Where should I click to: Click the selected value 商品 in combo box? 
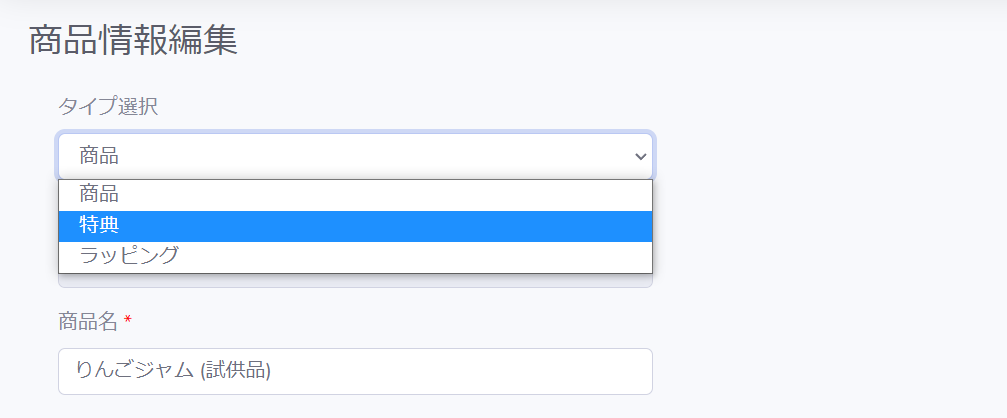(99, 156)
